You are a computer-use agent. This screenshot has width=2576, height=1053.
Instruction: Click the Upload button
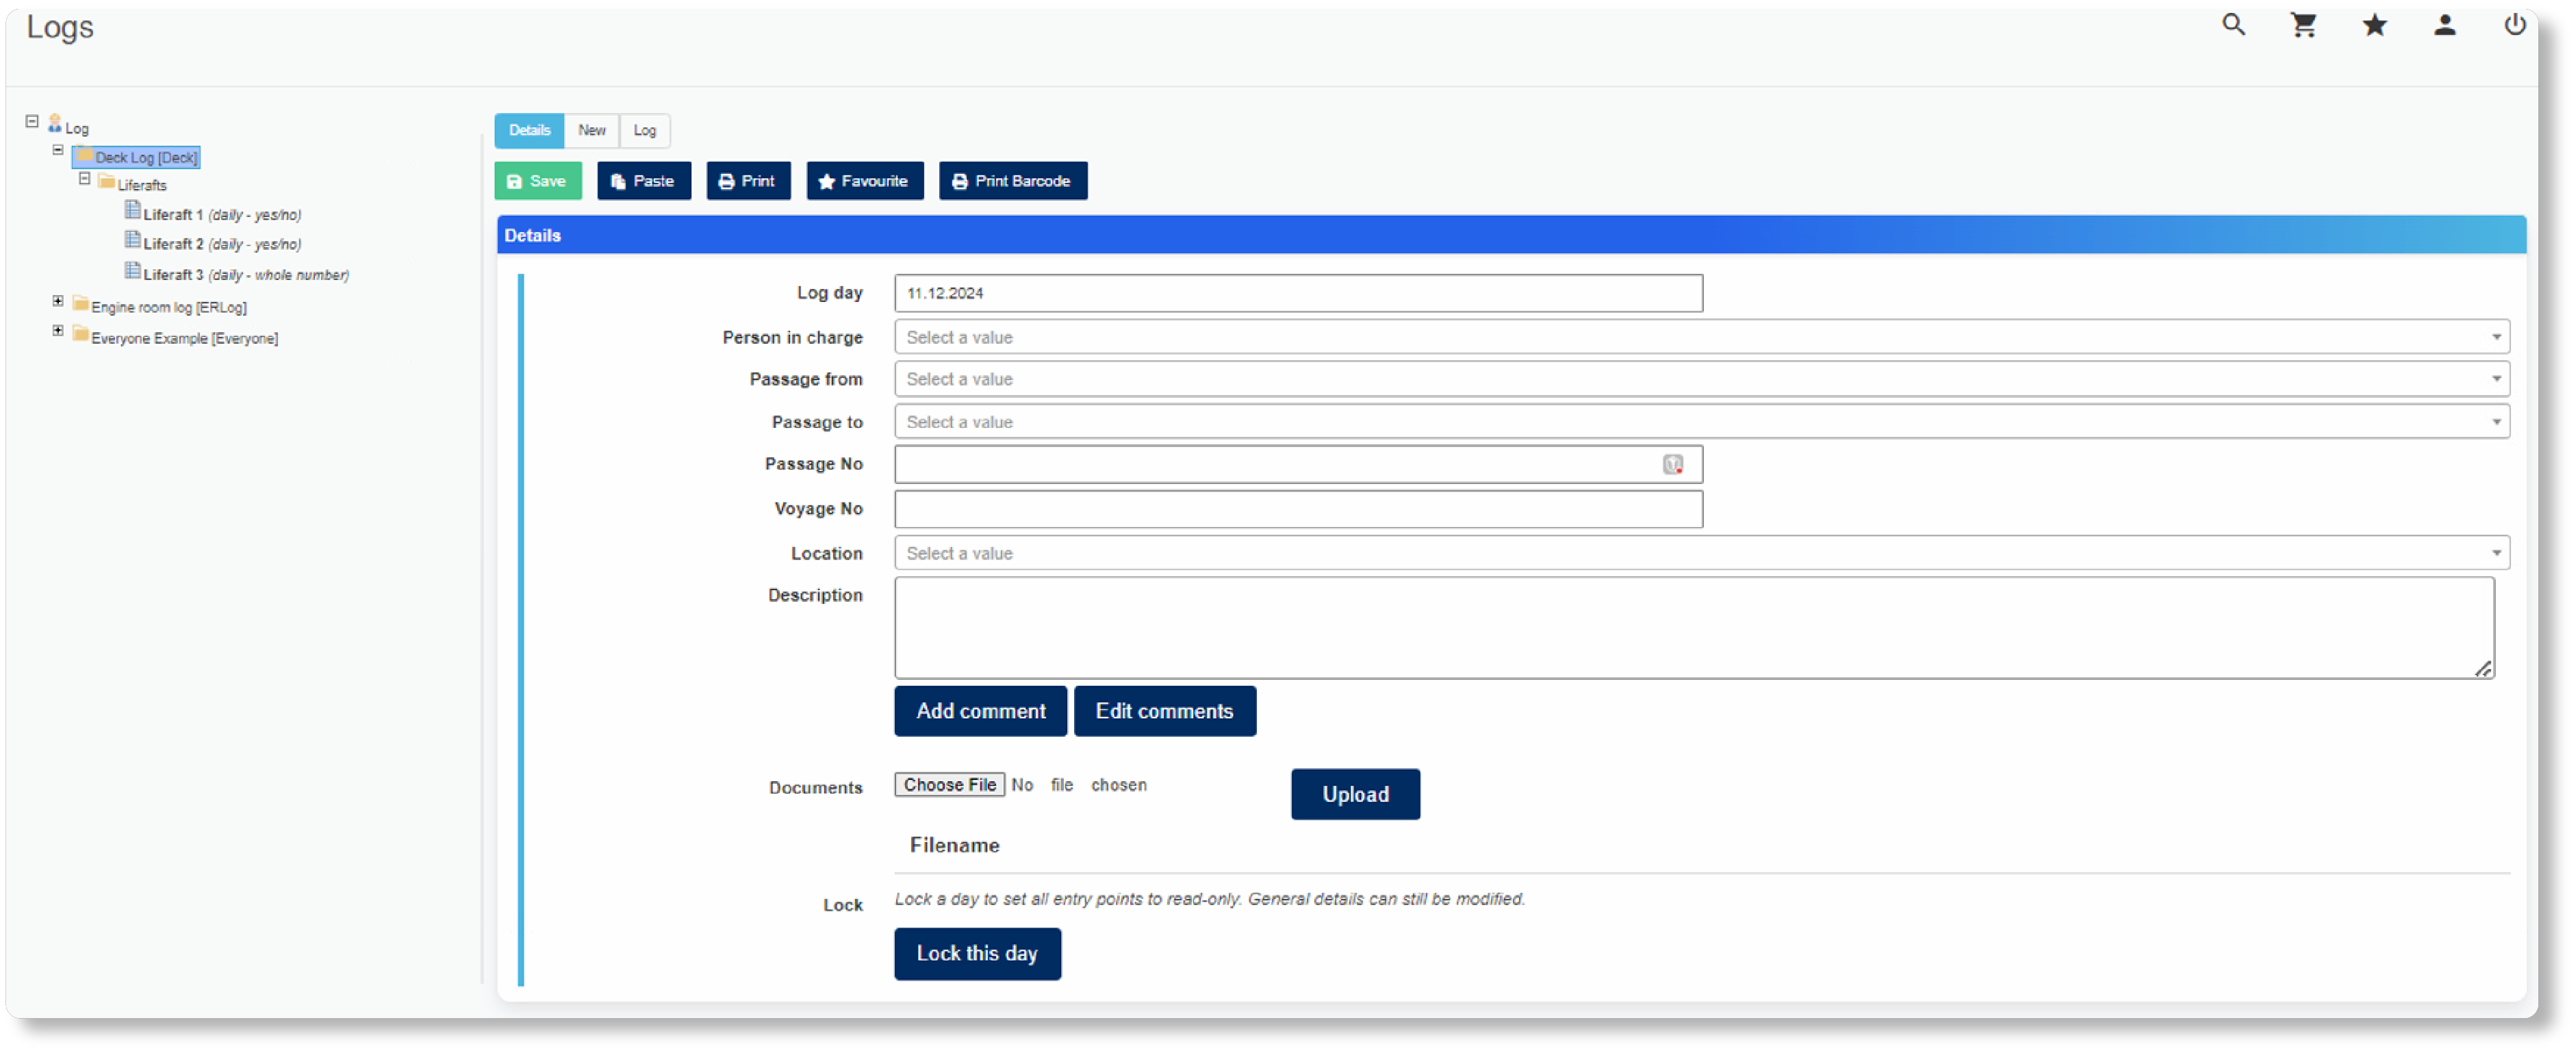click(x=1355, y=795)
